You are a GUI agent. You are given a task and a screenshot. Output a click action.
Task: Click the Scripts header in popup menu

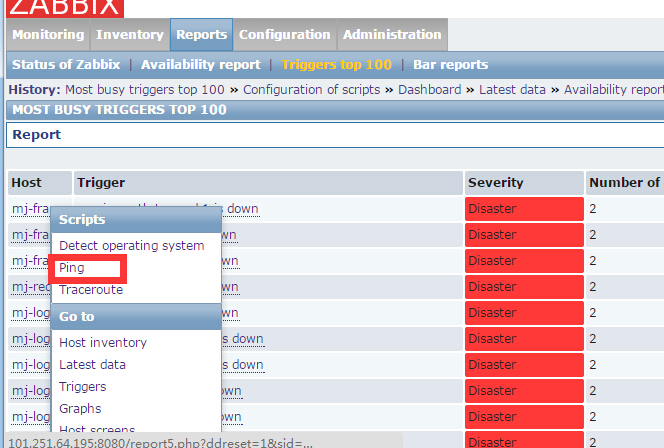point(136,220)
